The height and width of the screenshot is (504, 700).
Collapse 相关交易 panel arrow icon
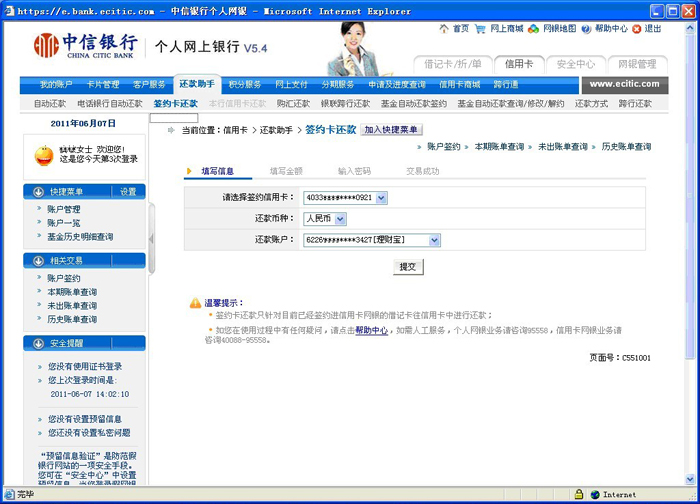pos(39,261)
